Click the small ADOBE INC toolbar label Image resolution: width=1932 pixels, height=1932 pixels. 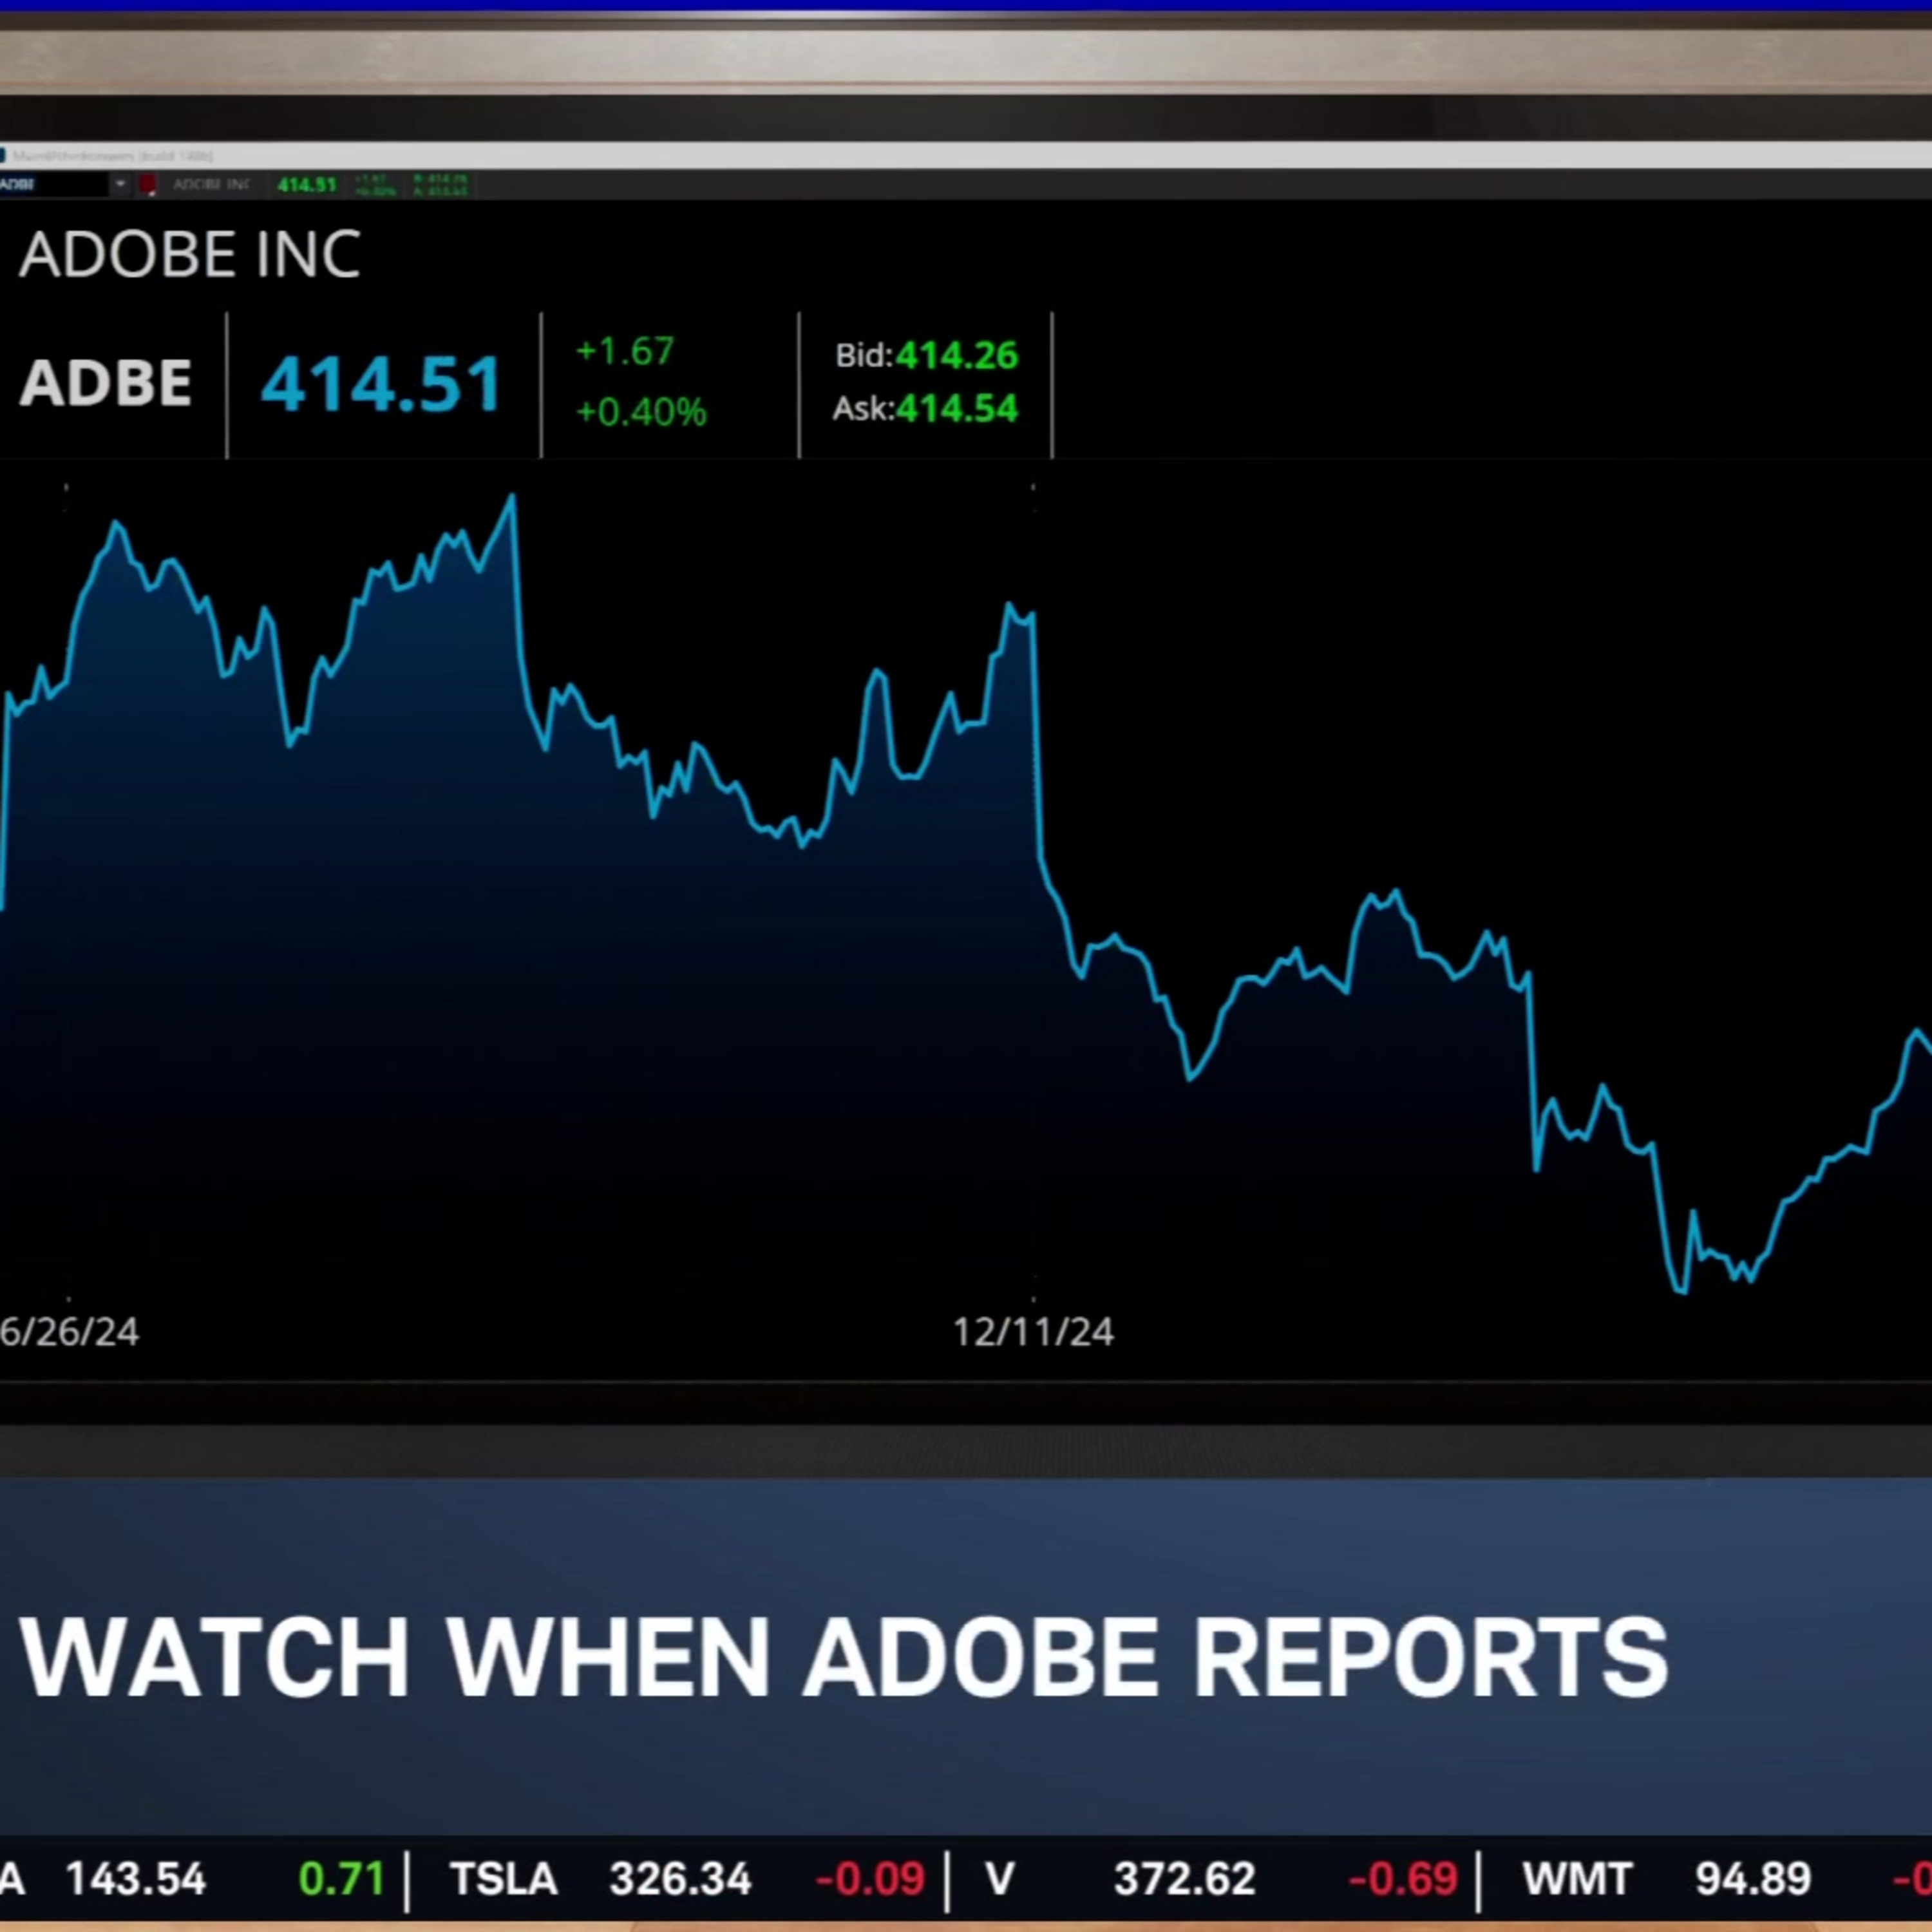211,185
